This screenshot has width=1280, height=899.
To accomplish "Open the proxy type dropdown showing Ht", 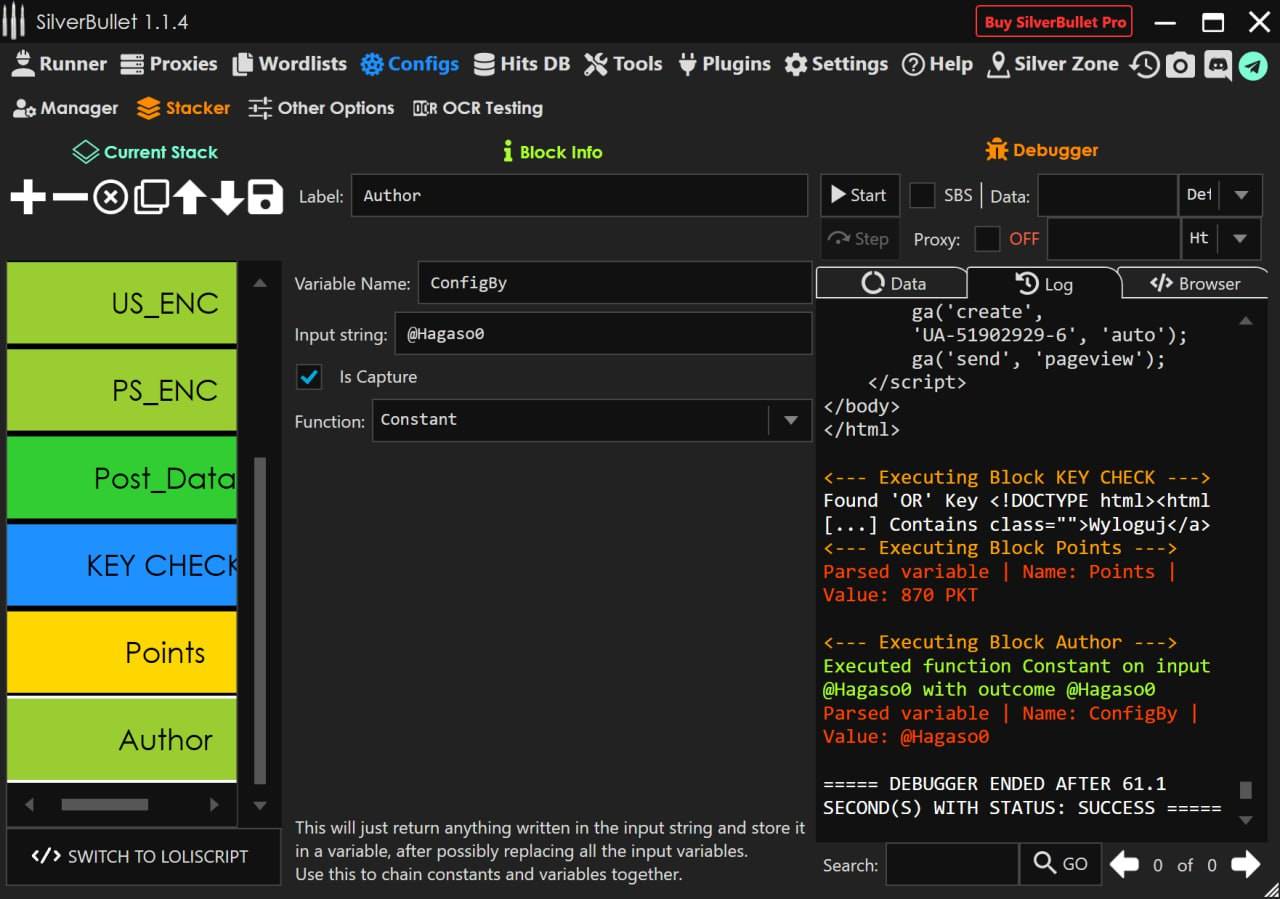I will [1241, 239].
